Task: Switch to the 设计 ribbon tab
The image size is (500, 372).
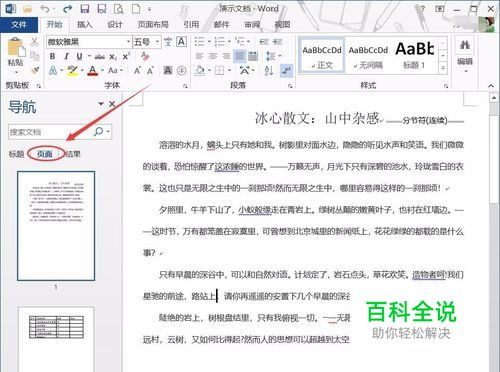Action: click(115, 24)
